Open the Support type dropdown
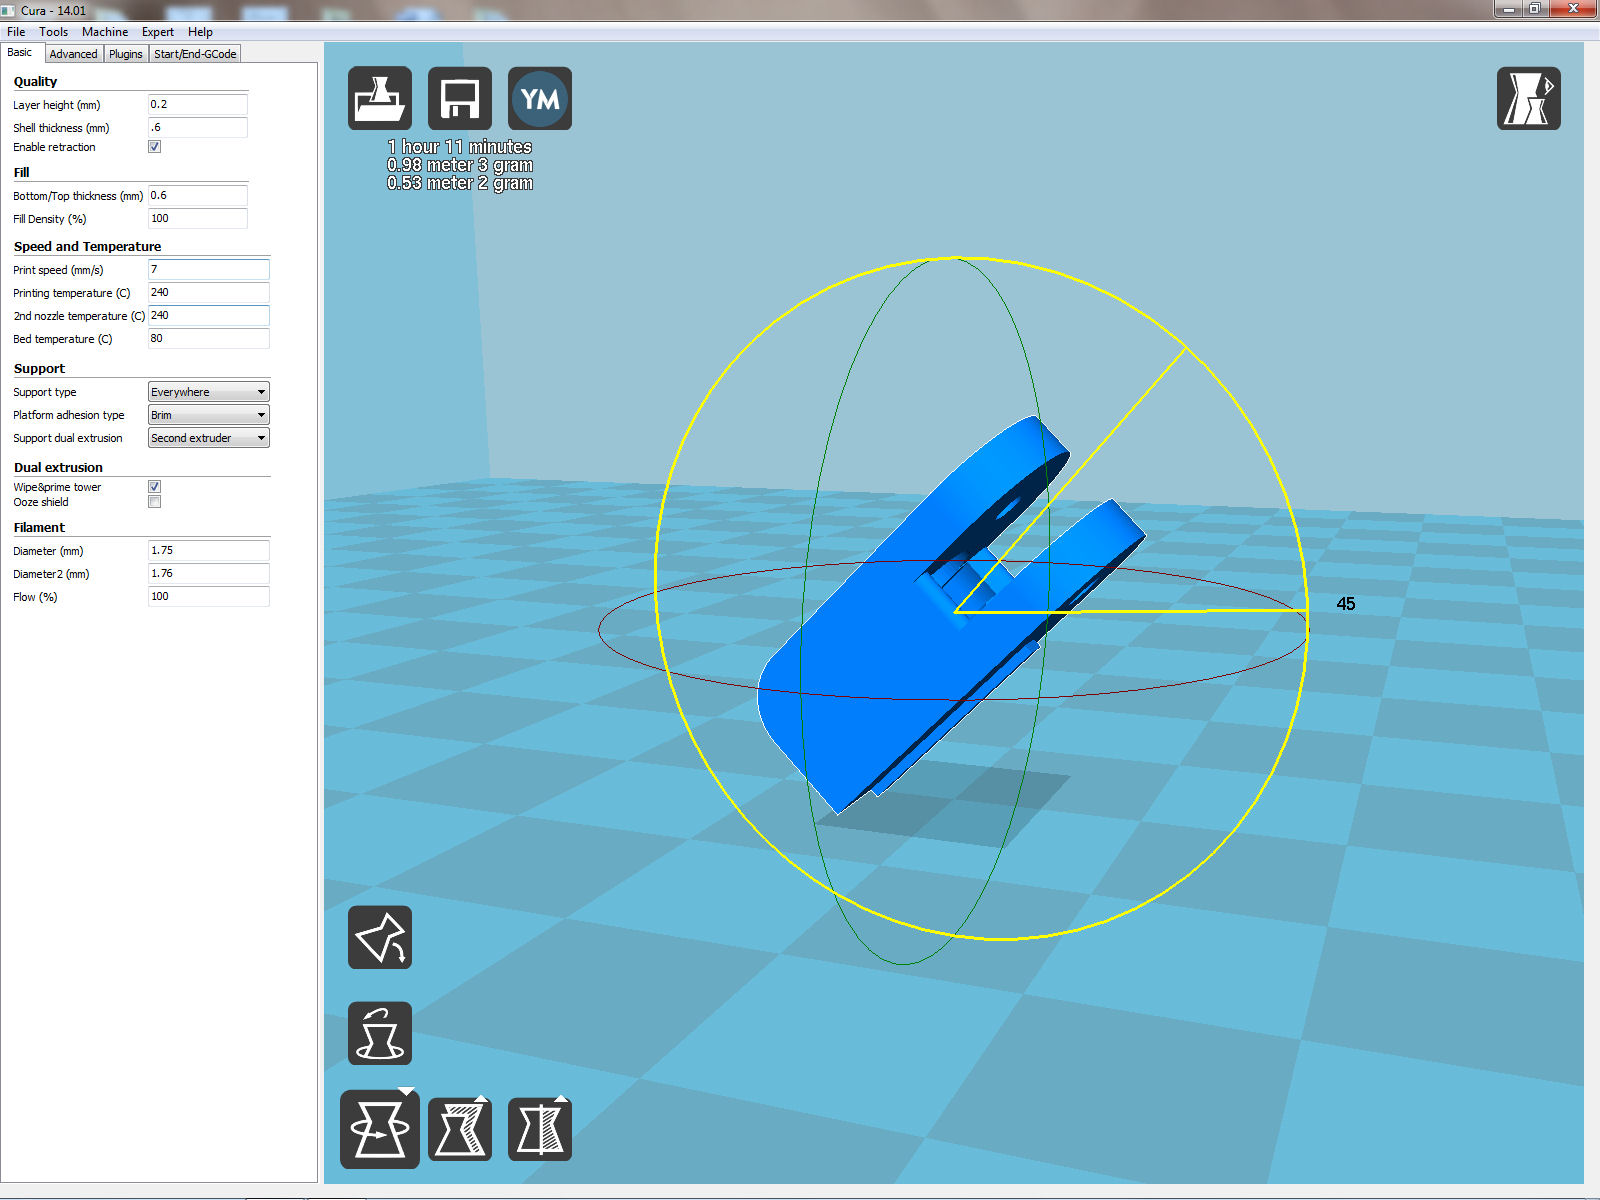 pyautogui.click(x=208, y=392)
